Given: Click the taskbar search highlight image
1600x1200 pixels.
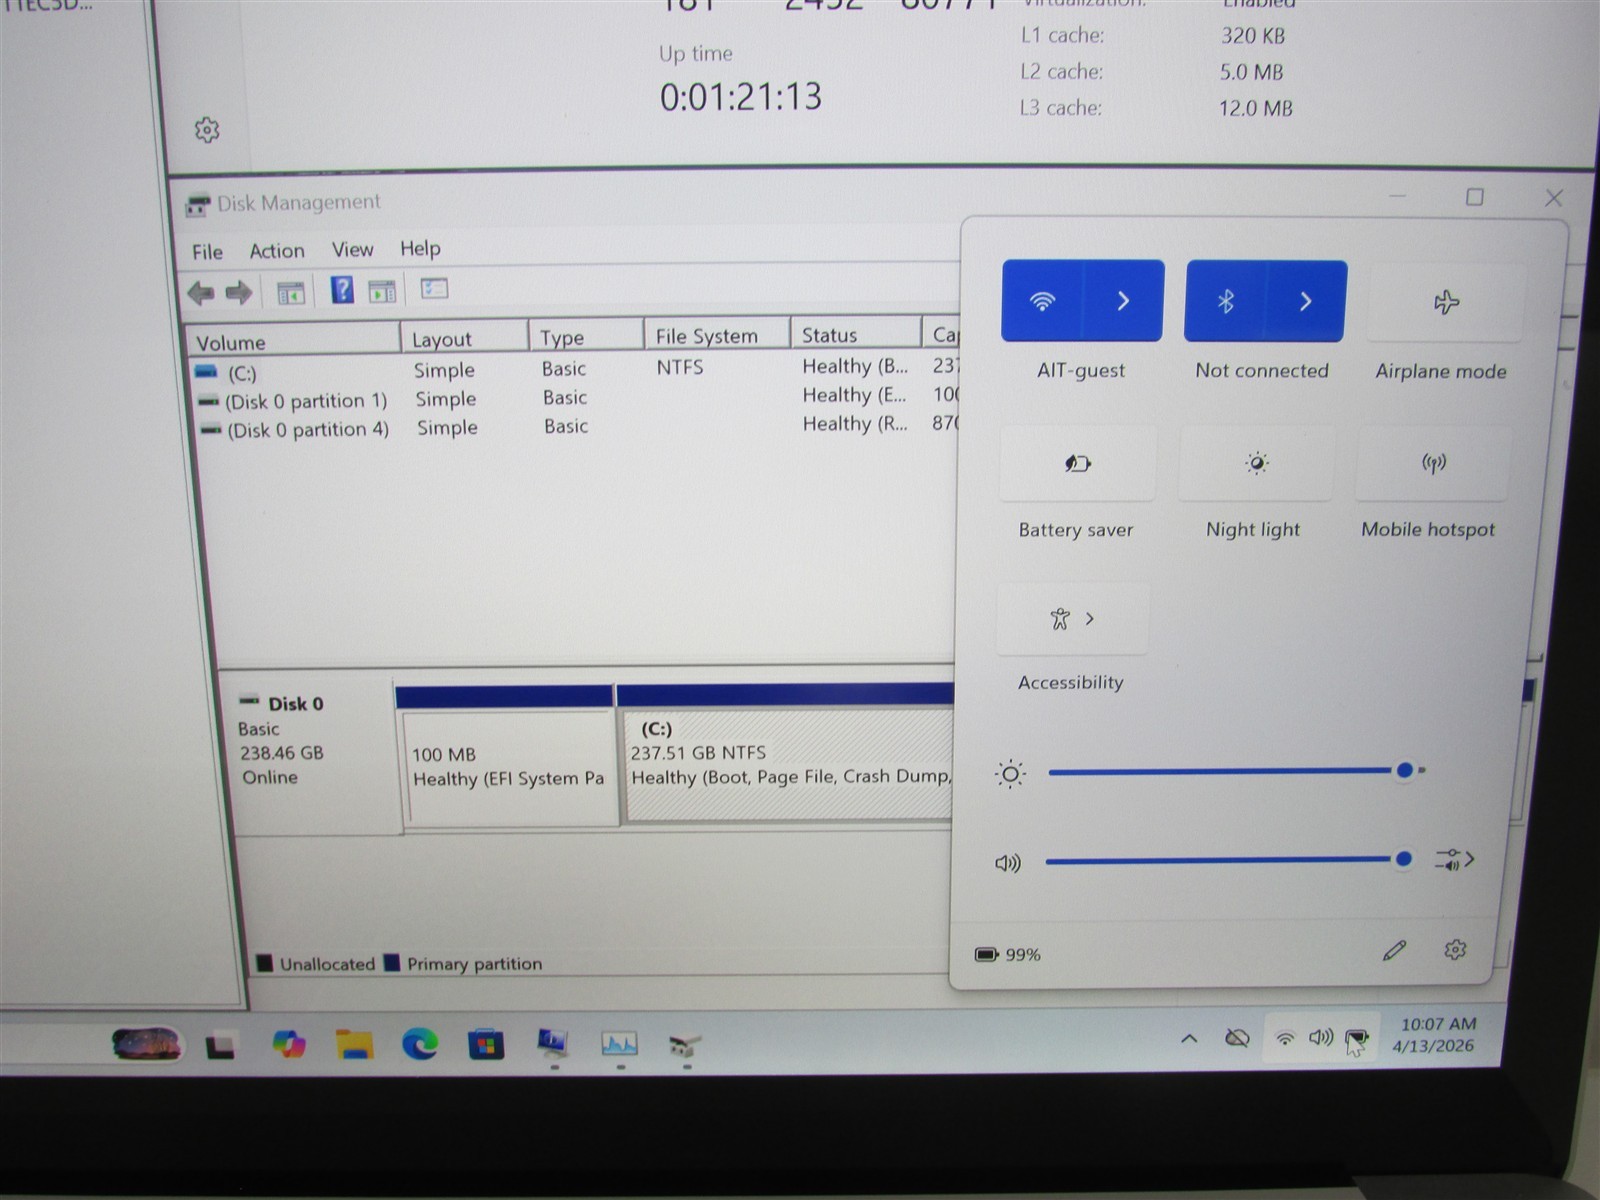Looking at the screenshot, I should pyautogui.click(x=146, y=1045).
